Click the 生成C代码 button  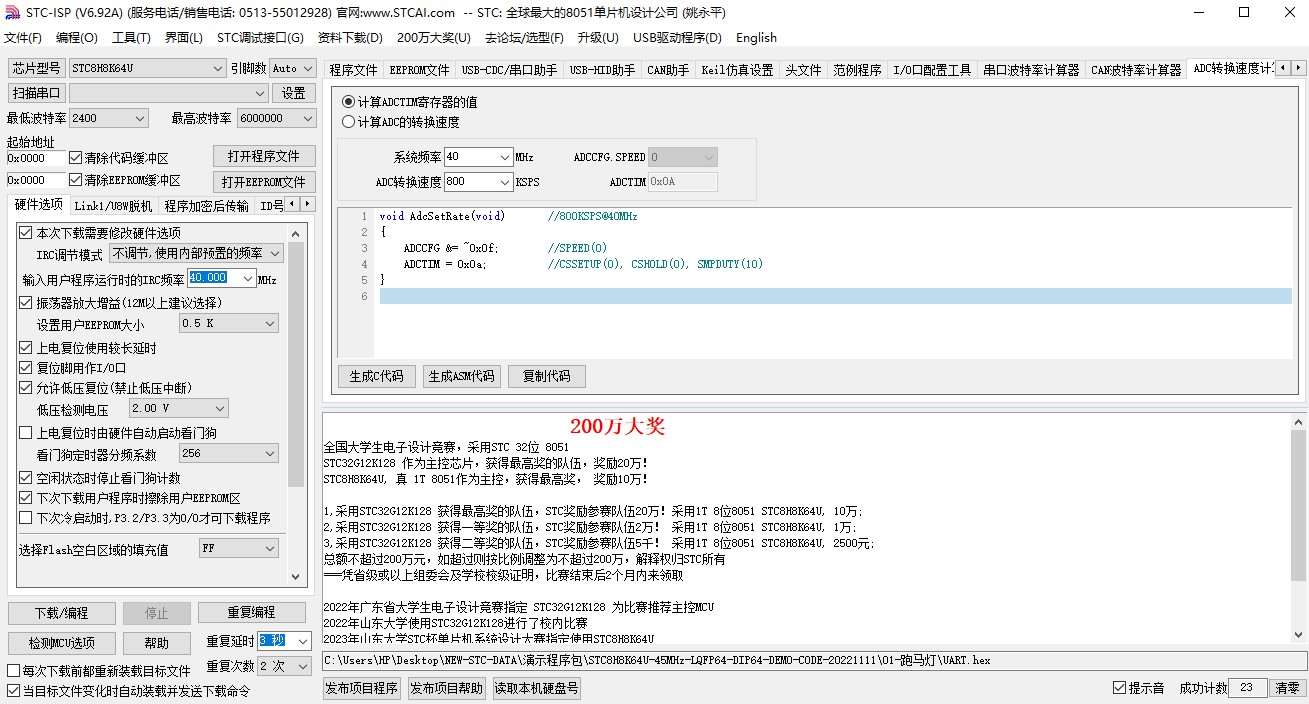[x=377, y=376]
